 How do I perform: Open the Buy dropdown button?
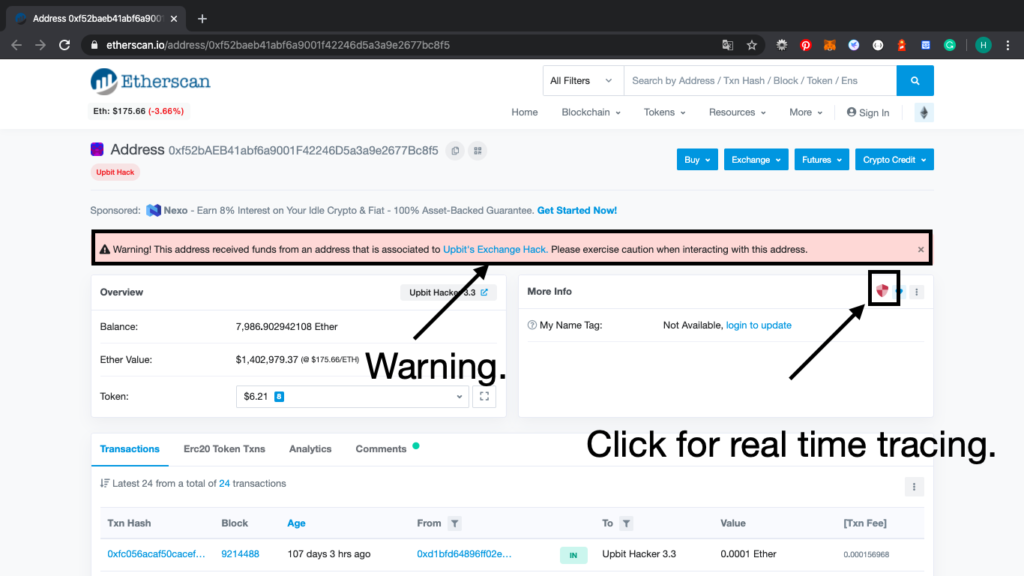click(x=697, y=160)
